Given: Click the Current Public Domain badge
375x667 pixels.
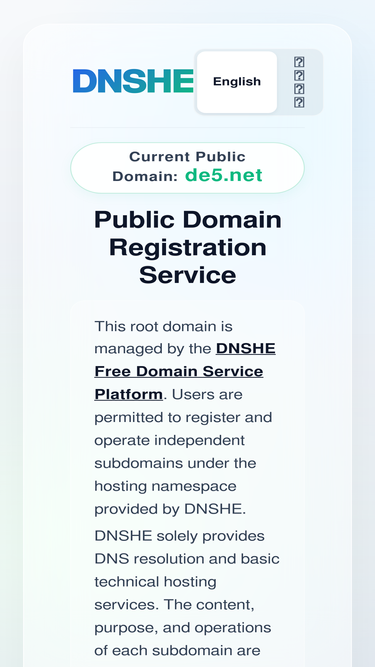Looking at the screenshot, I should (x=188, y=168).
